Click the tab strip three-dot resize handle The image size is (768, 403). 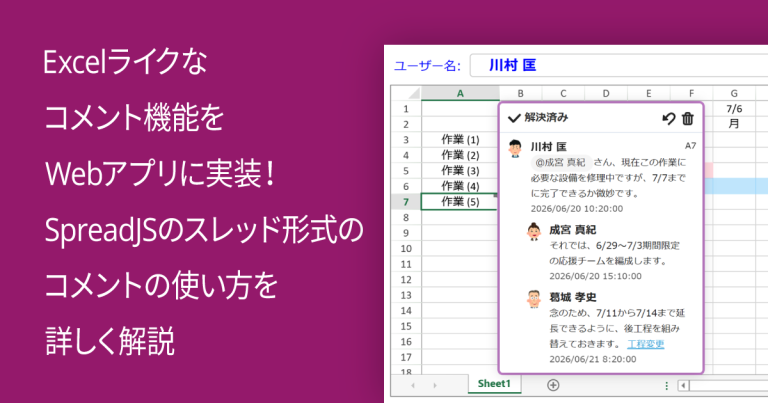(666, 386)
